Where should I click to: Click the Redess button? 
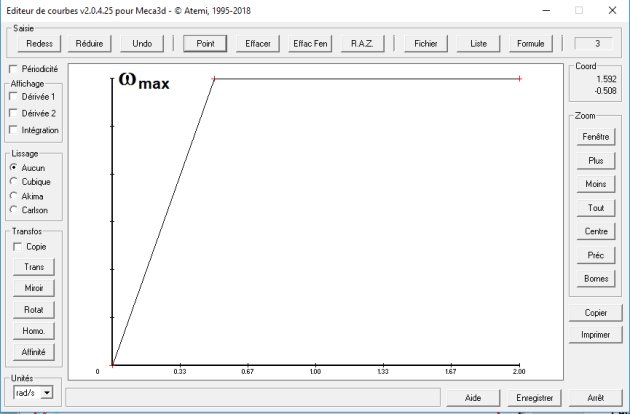[x=39, y=43]
